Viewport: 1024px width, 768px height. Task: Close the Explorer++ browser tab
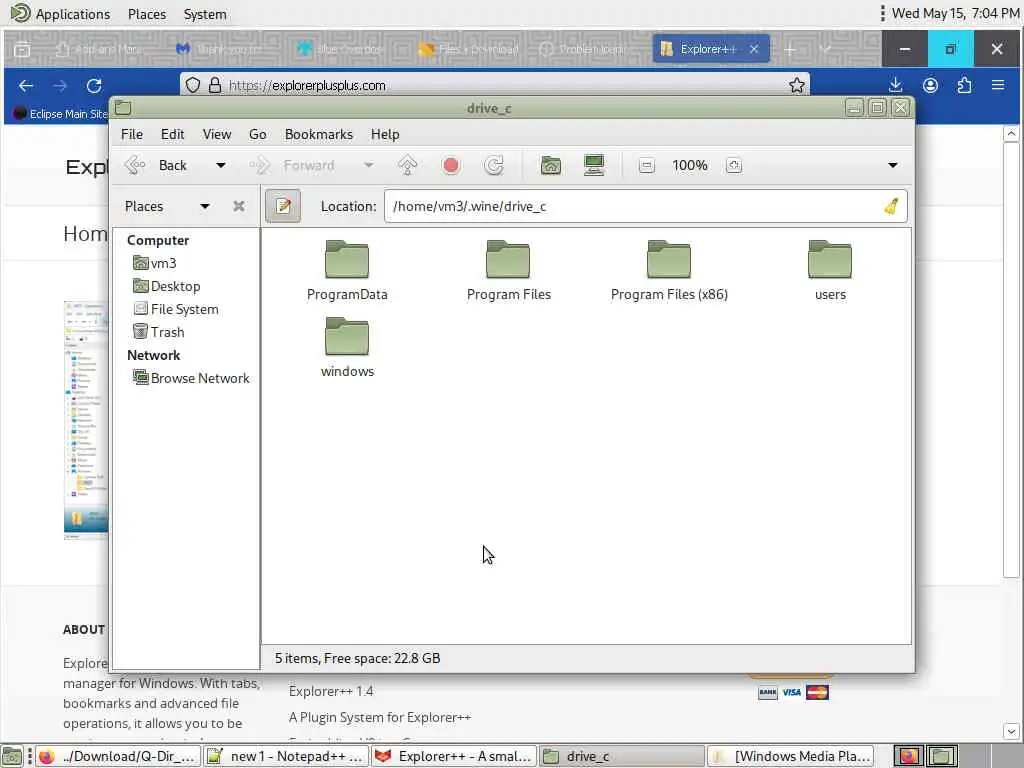[754, 49]
